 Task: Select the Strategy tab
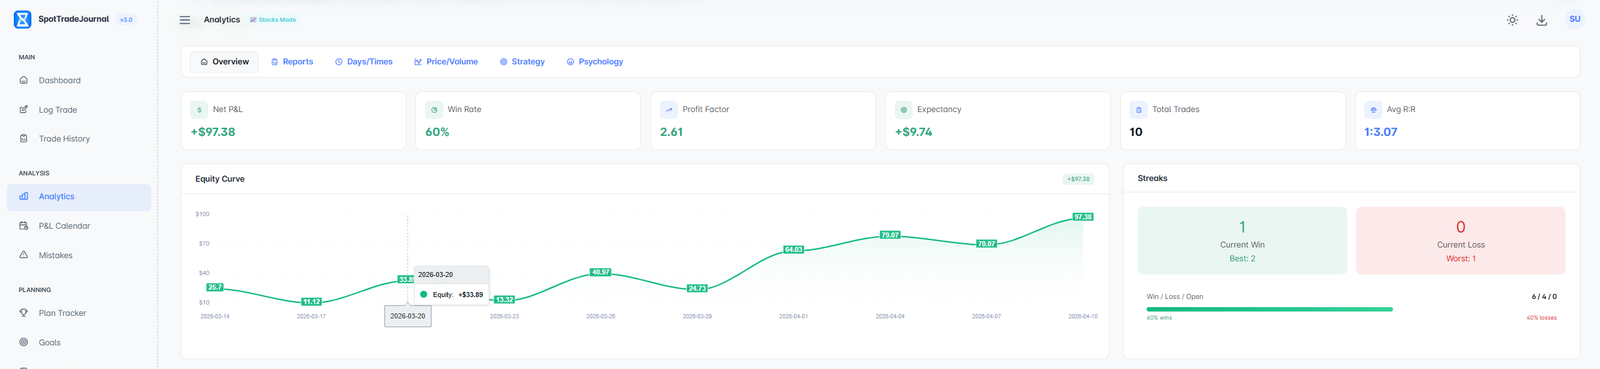pos(522,62)
